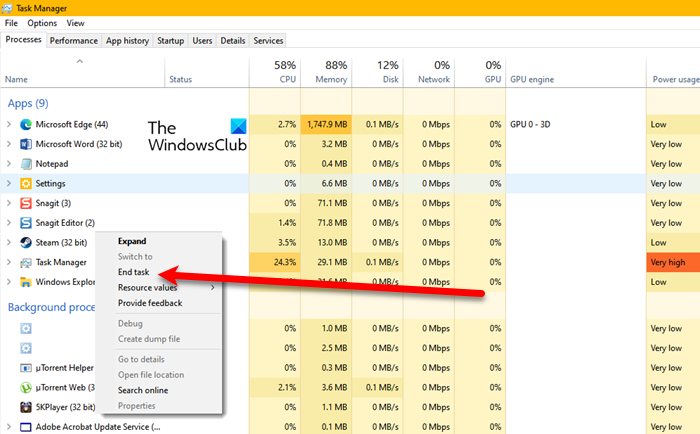The image size is (700, 434).
Task: Click the Steam process icon
Action: pos(26,242)
